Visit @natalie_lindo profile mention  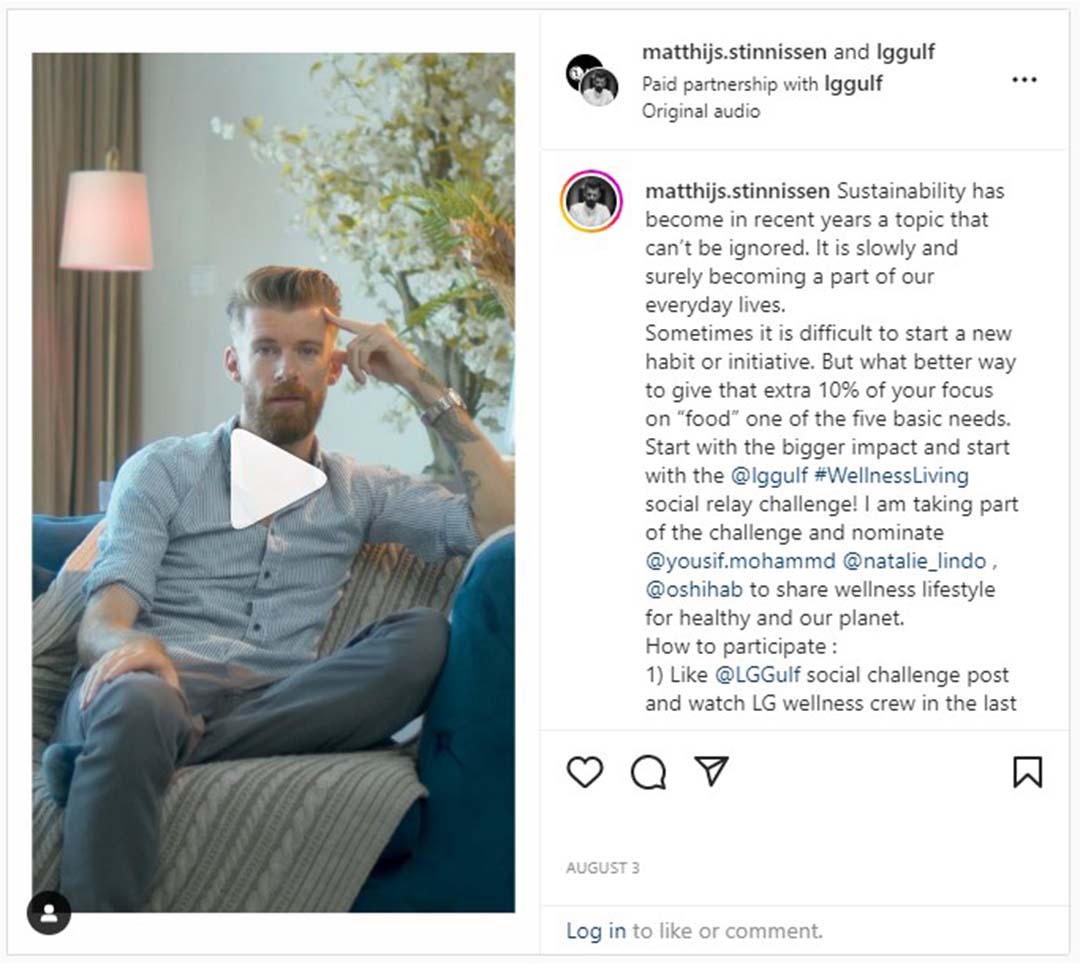914,560
